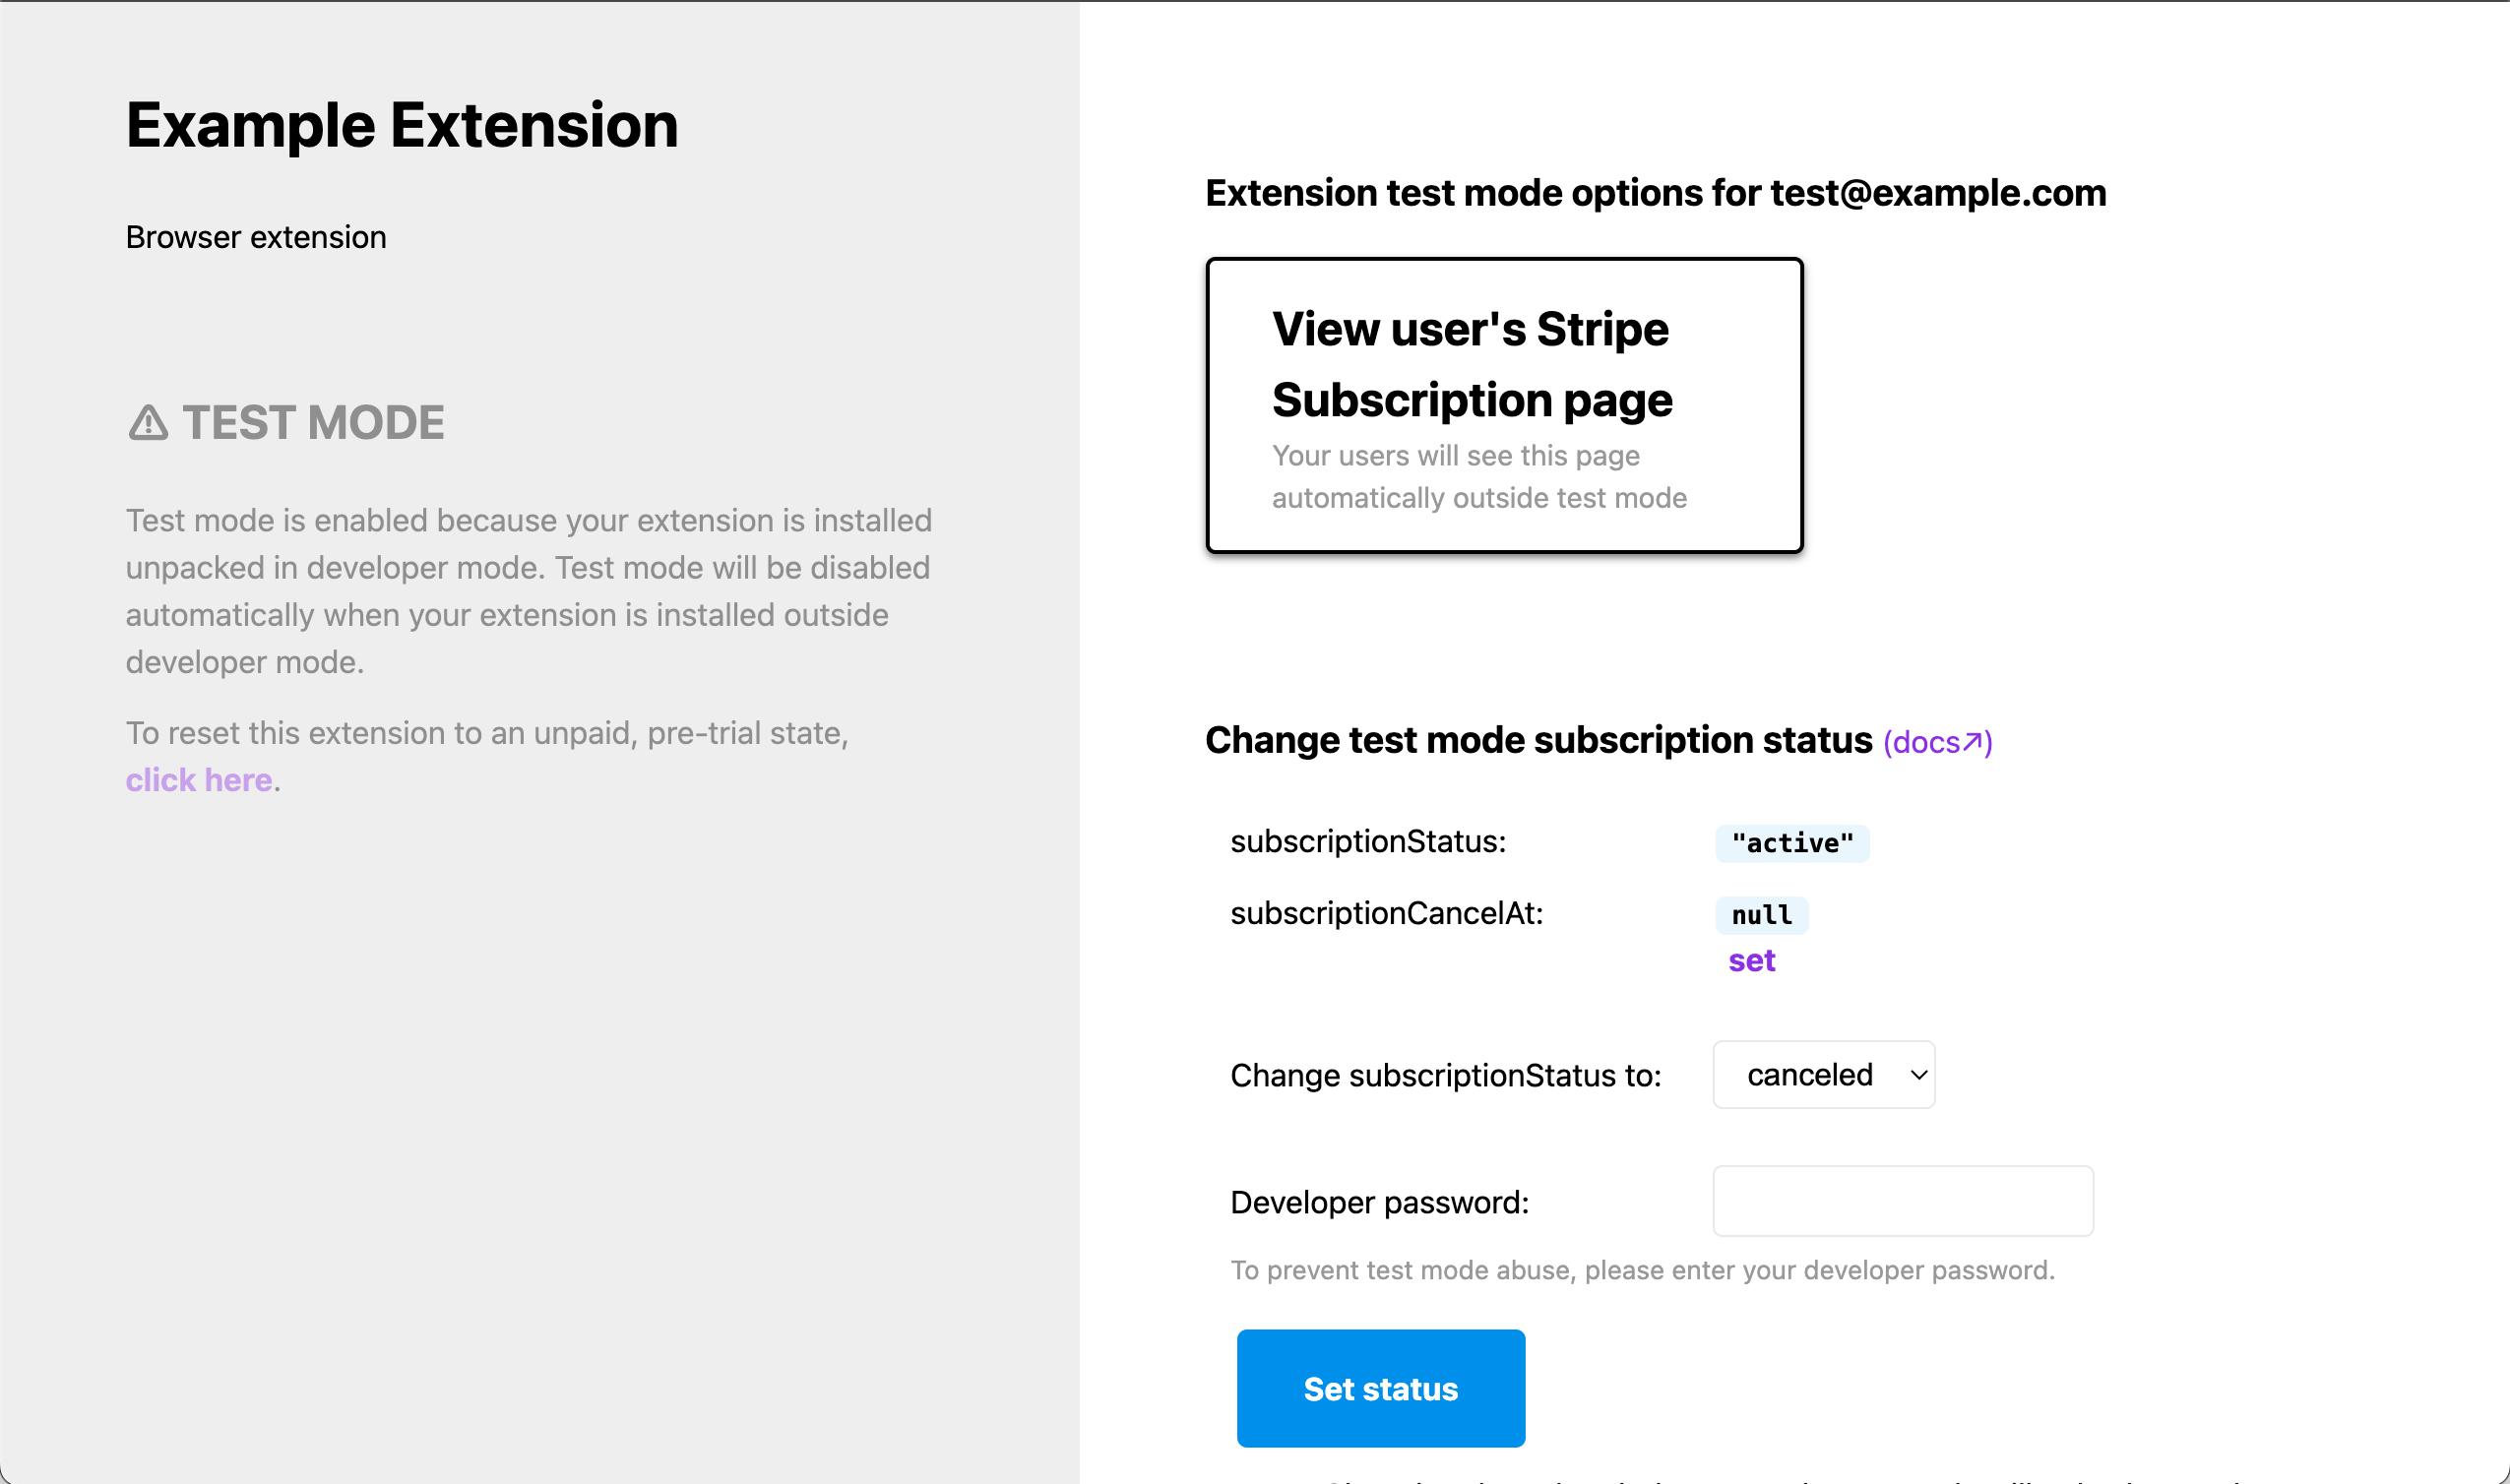Viewport: 2510px width, 1484px height.
Task: Open View user's Stripe Subscription page card
Action: pyautogui.click(x=1504, y=405)
